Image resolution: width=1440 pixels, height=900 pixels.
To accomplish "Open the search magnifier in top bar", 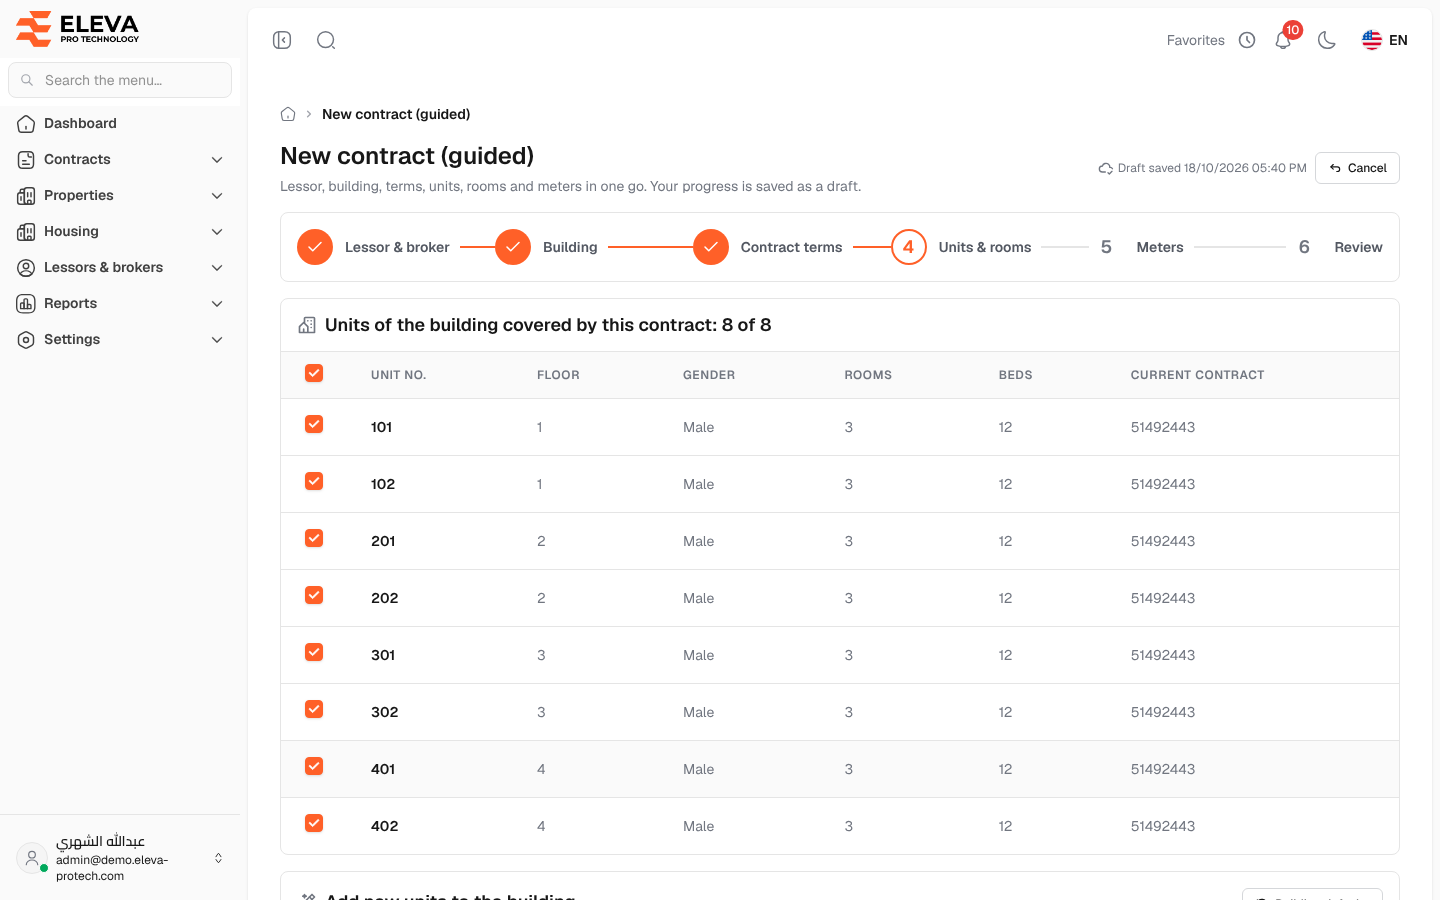I will [x=326, y=40].
